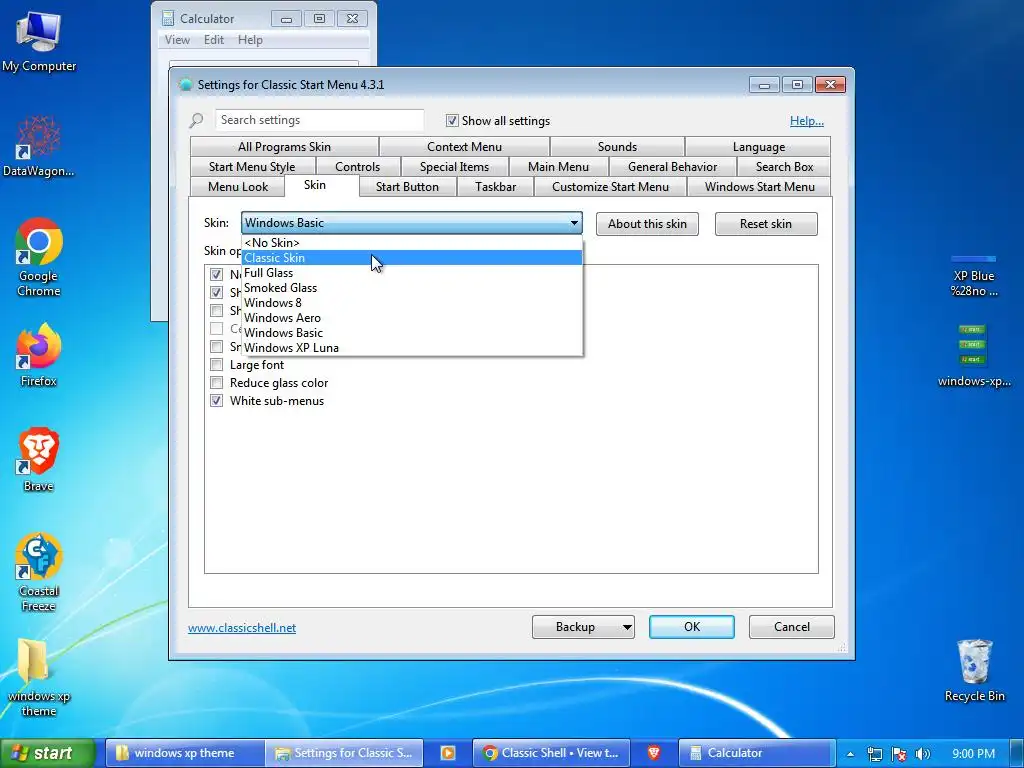Click the 9:00 PM taskbar clock
Image resolution: width=1024 pixels, height=768 pixels.
click(973, 754)
